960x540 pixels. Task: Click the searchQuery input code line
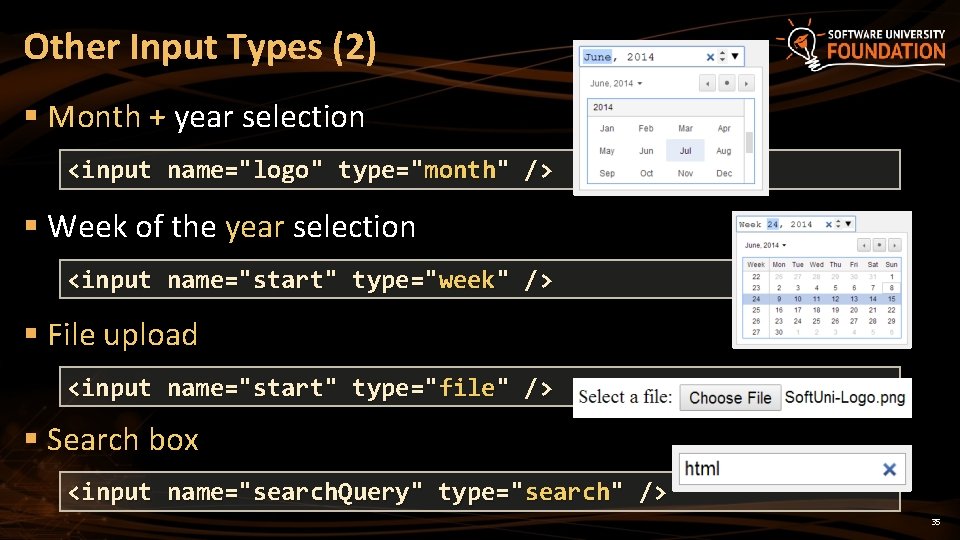coord(367,492)
